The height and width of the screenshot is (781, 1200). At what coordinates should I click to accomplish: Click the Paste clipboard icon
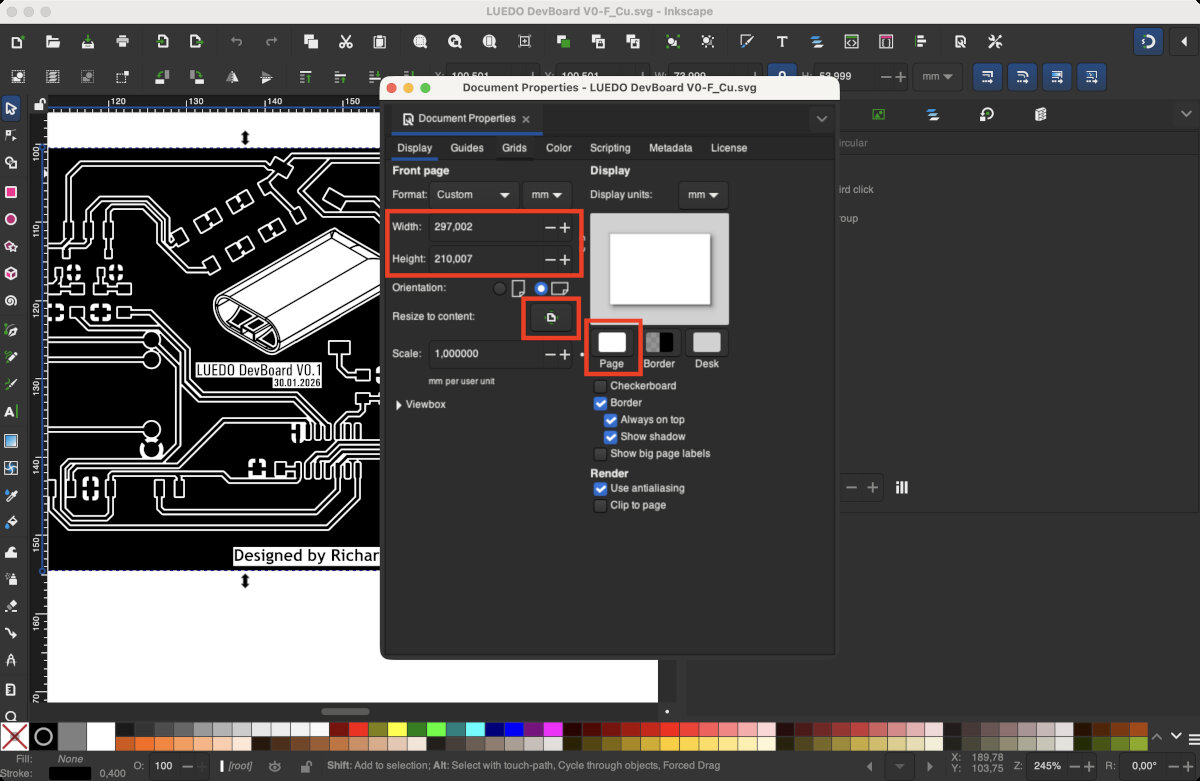(x=380, y=42)
